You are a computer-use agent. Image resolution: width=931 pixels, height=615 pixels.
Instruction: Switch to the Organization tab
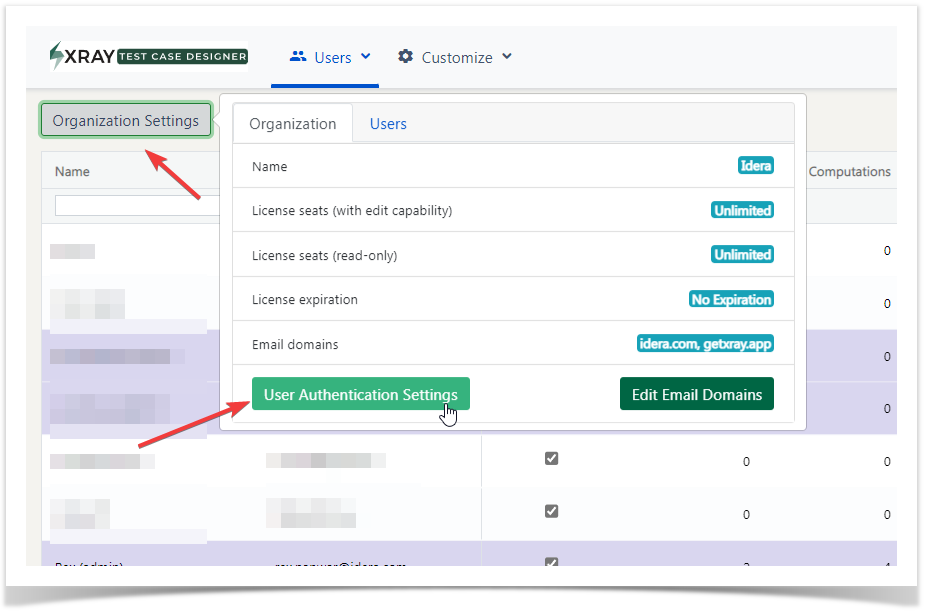293,123
